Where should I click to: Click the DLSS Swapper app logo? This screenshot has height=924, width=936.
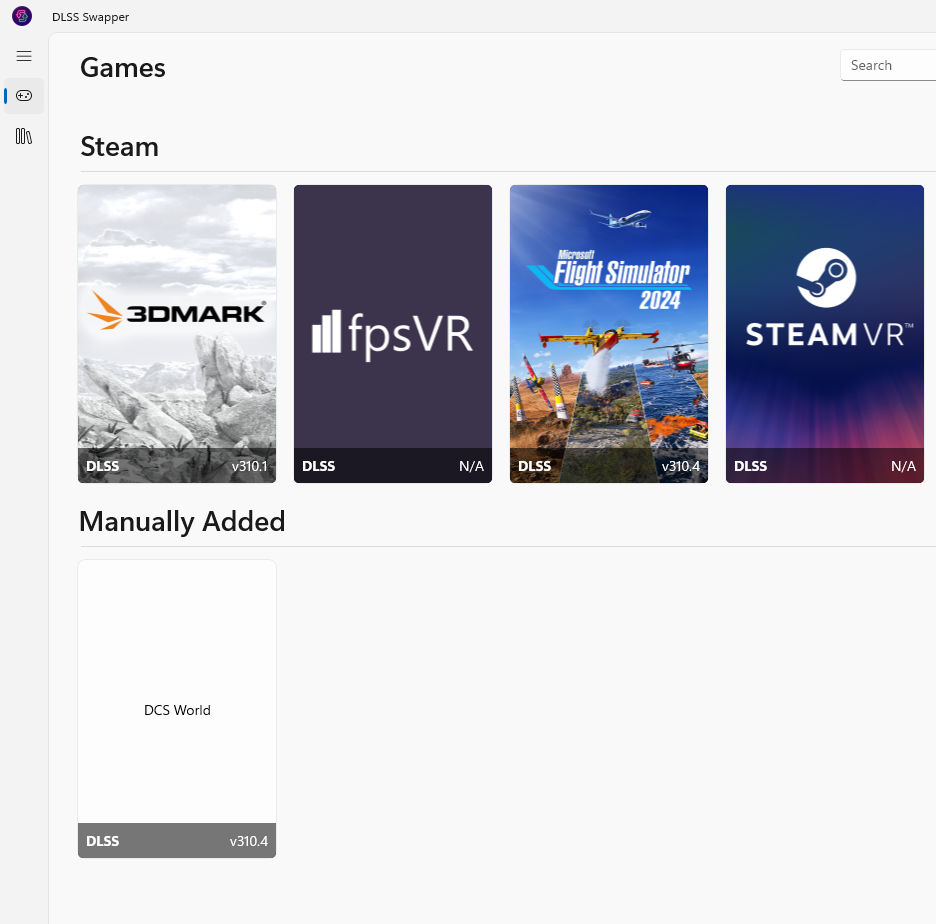22,16
